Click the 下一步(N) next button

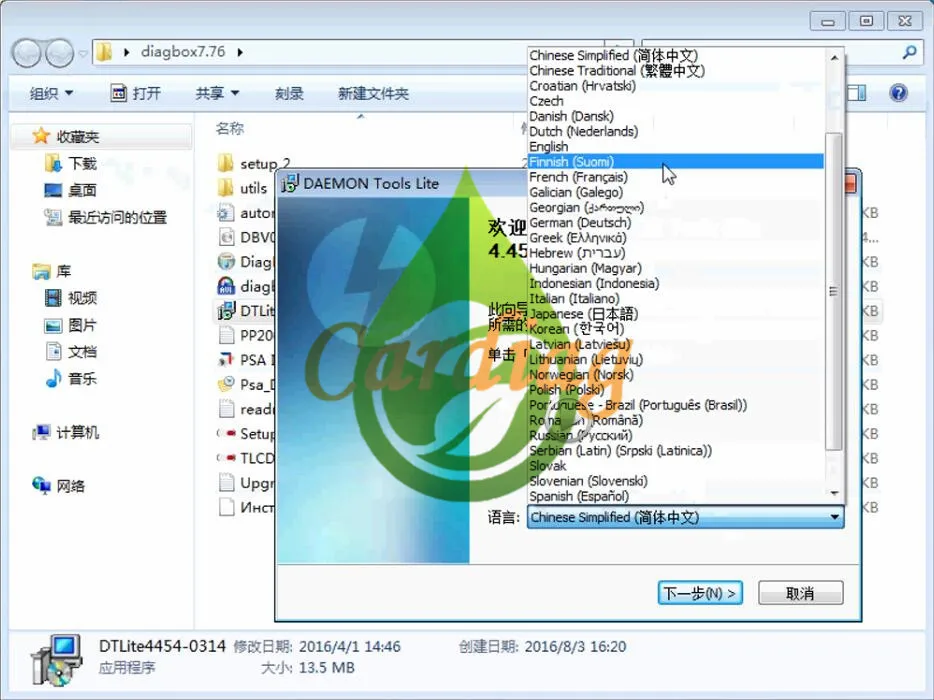pos(700,593)
